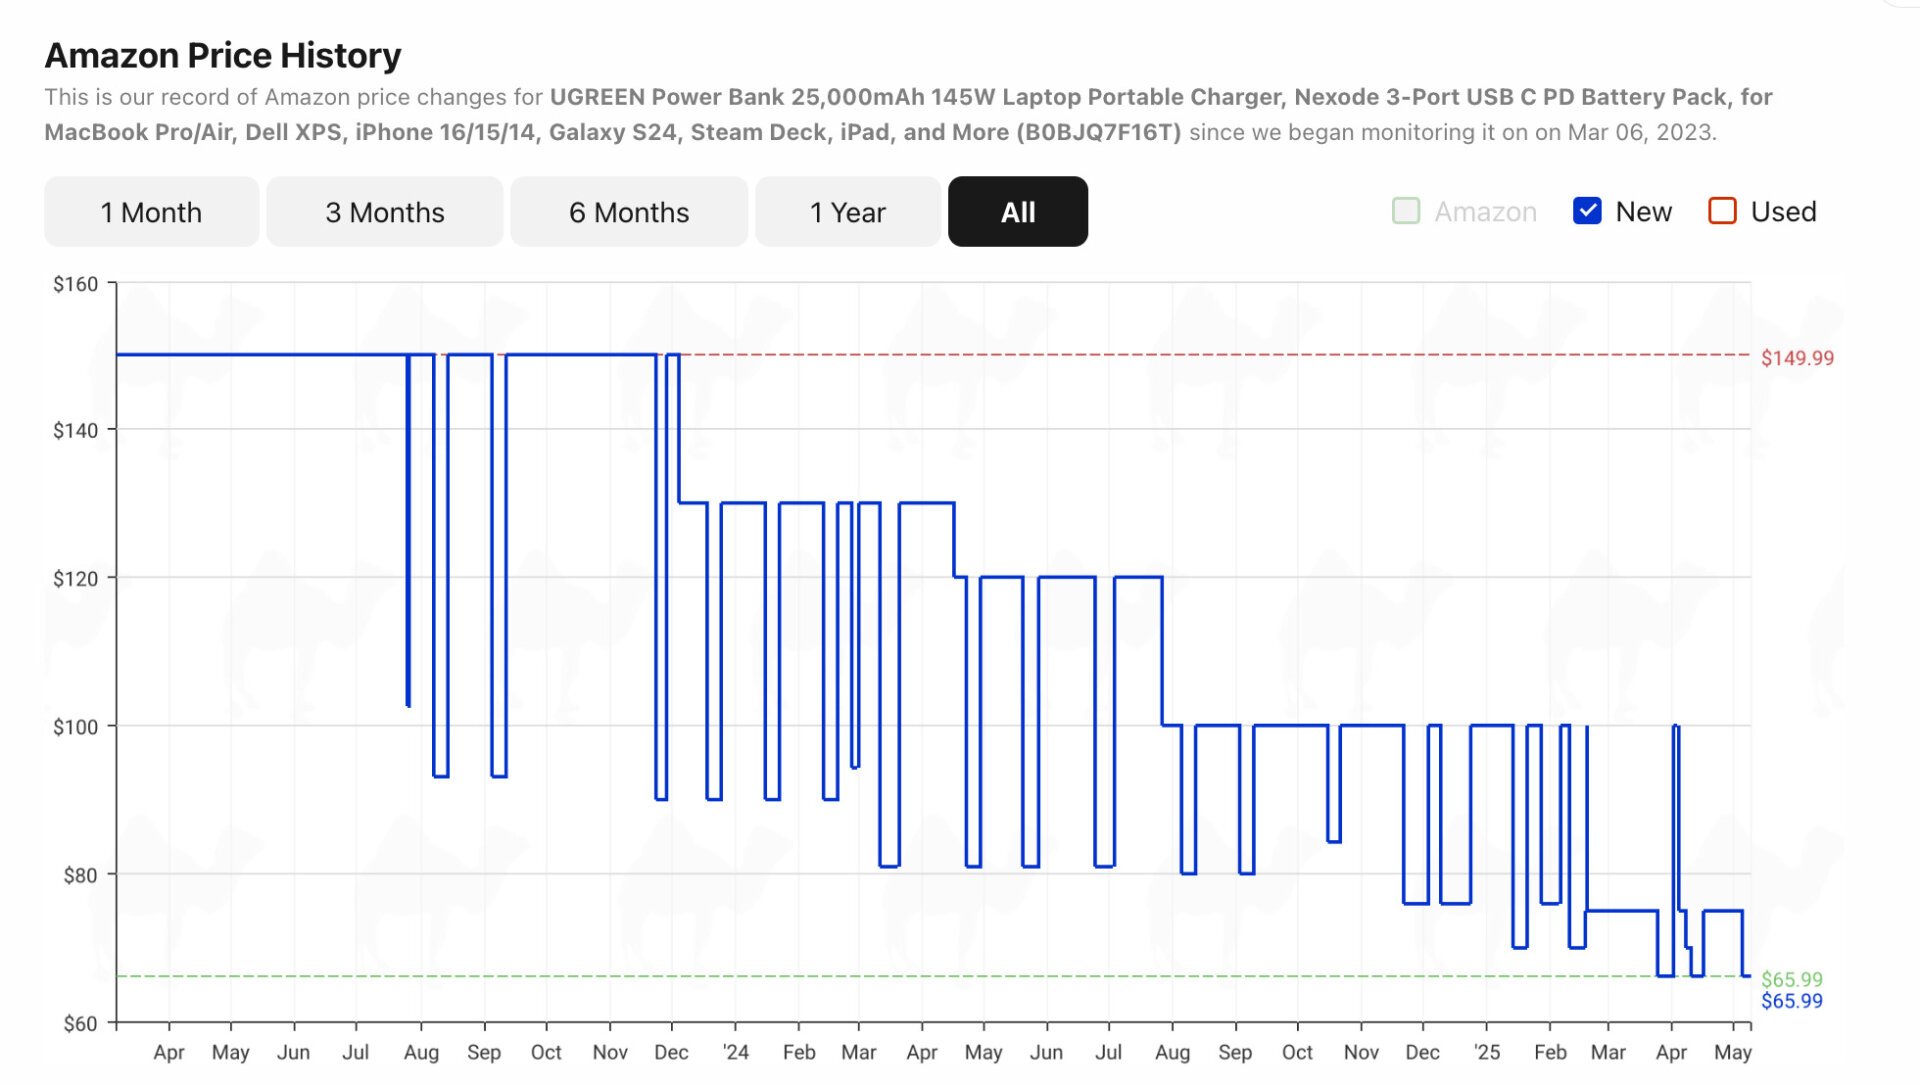
Task: Click the Amazon Price History heading
Action: [x=223, y=55]
